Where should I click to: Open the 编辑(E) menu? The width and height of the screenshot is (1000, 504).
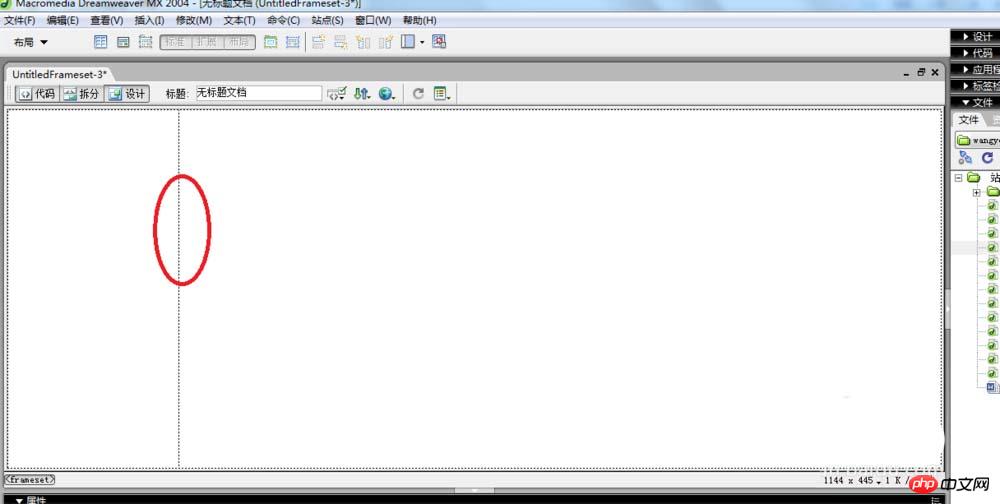62,20
